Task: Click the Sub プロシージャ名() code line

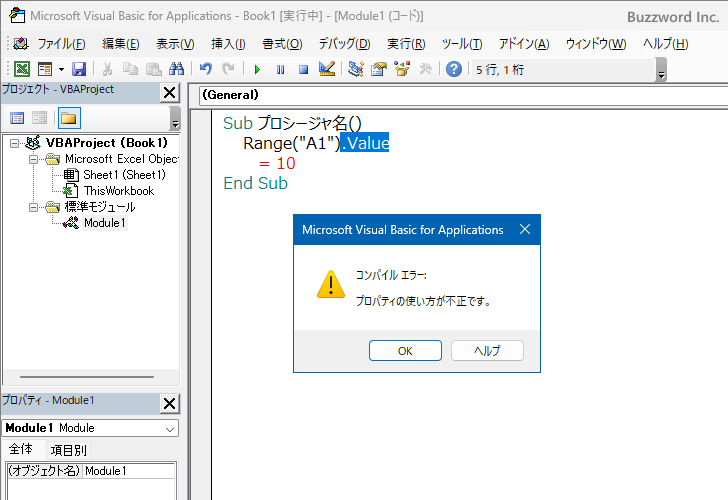Action: tap(292, 123)
